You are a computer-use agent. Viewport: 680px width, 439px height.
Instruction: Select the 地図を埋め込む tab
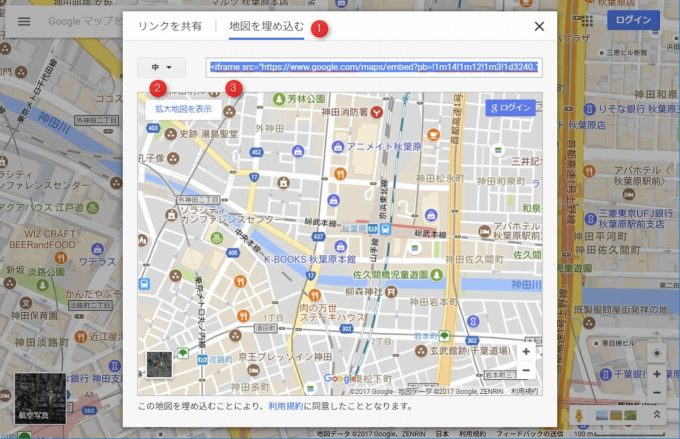coord(266,27)
